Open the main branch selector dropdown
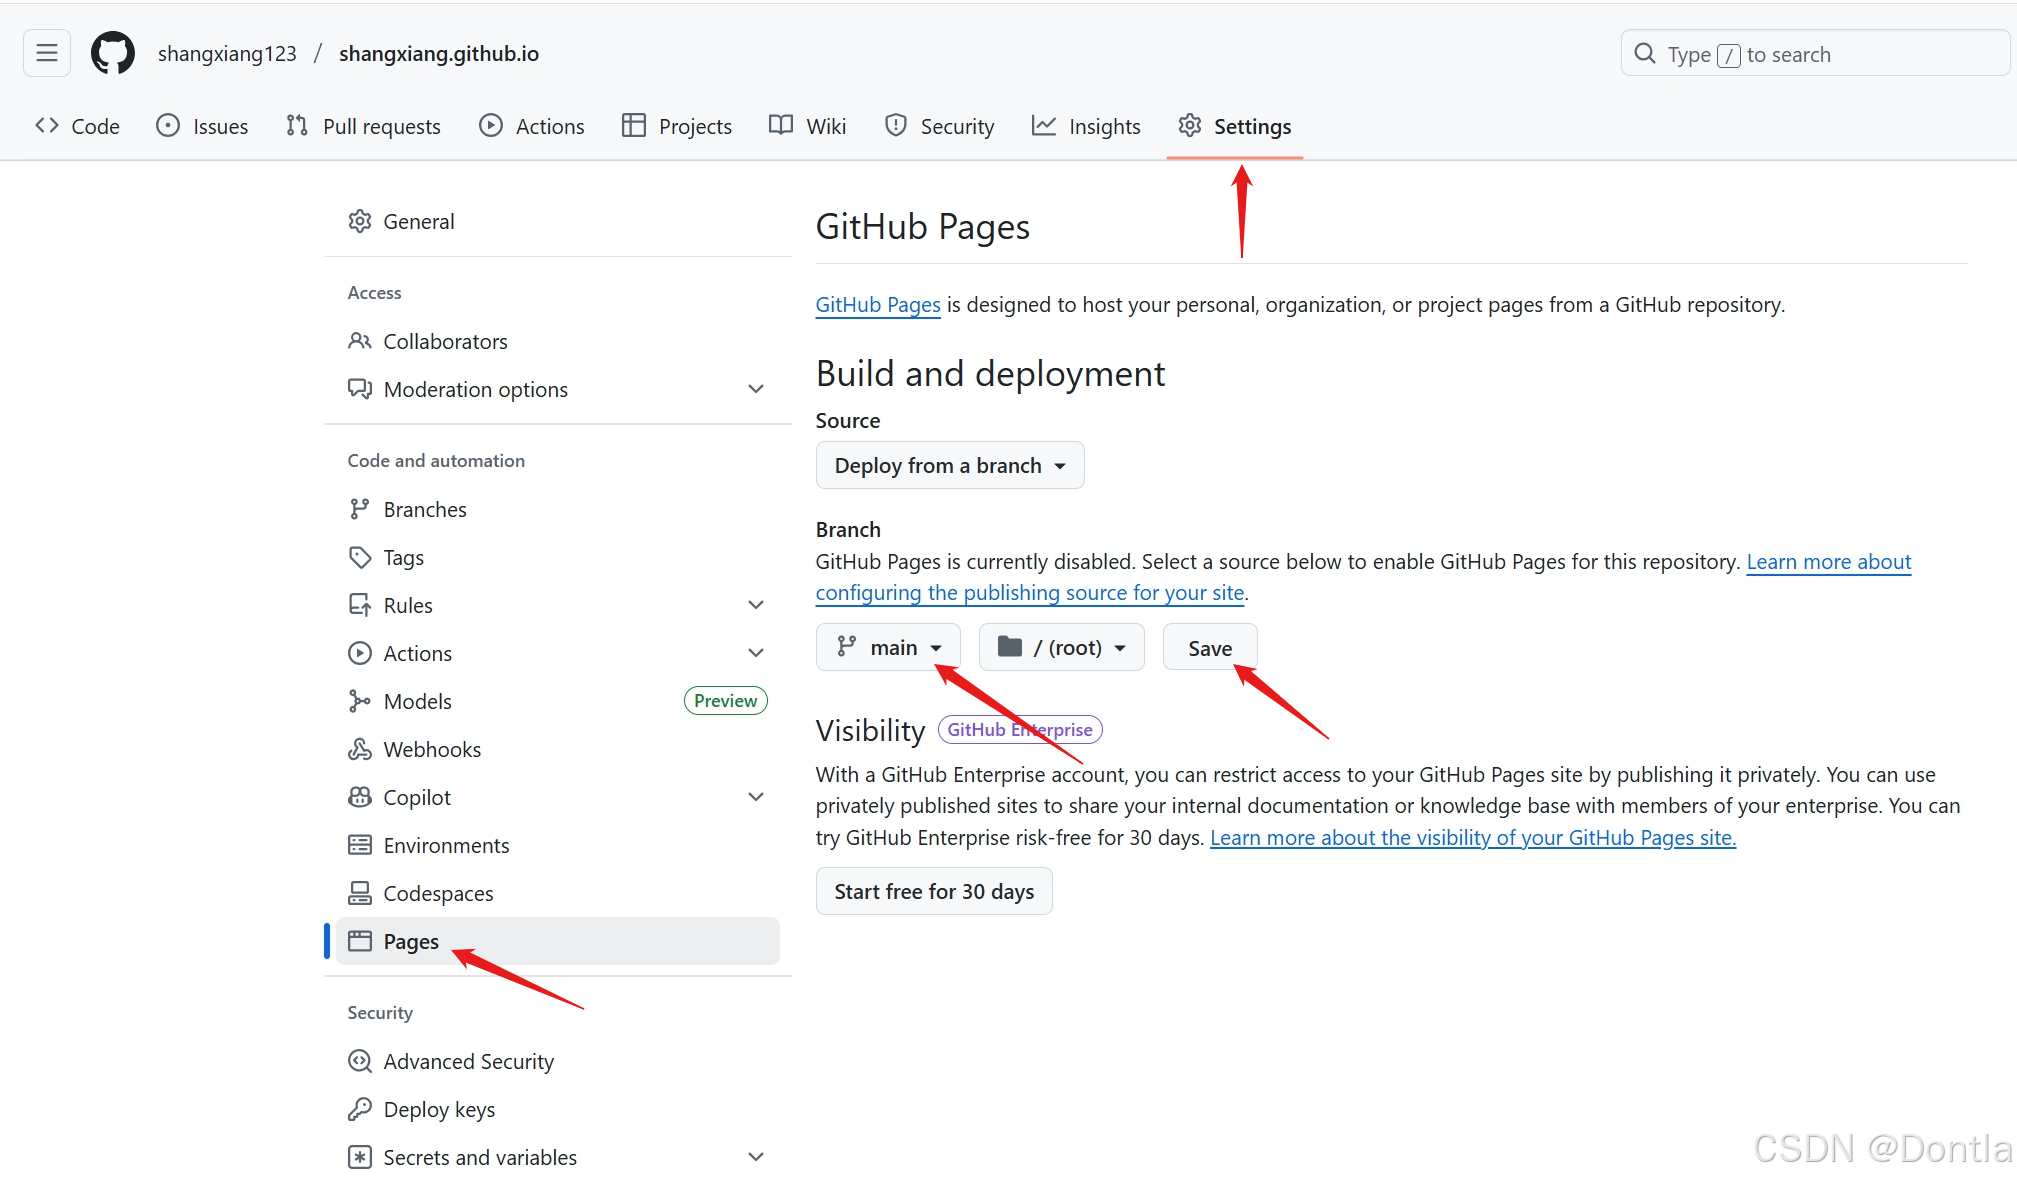This screenshot has height=1183, width=2017. pos(887,647)
